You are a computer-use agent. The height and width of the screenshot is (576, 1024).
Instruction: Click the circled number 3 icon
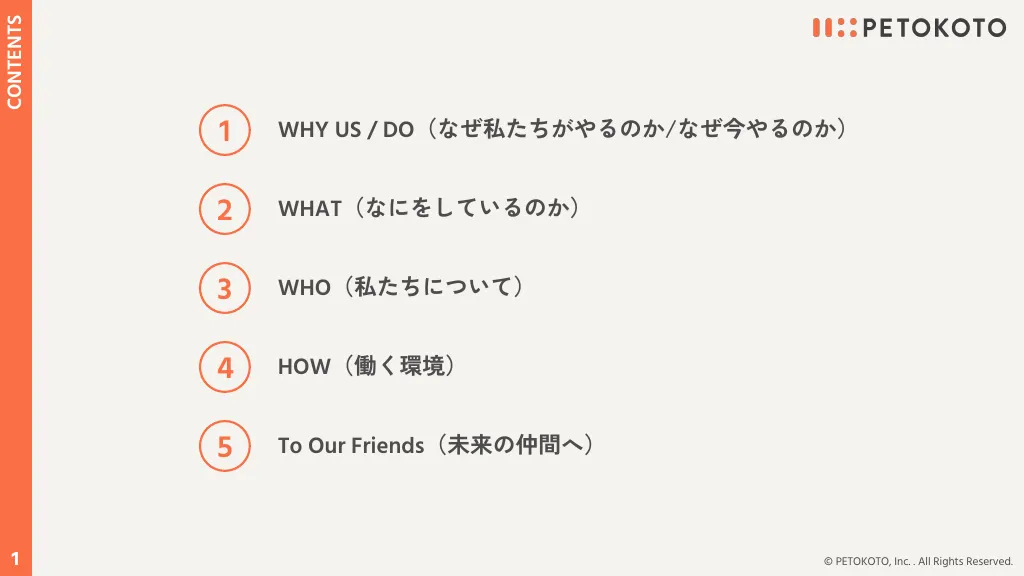click(225, 288)
